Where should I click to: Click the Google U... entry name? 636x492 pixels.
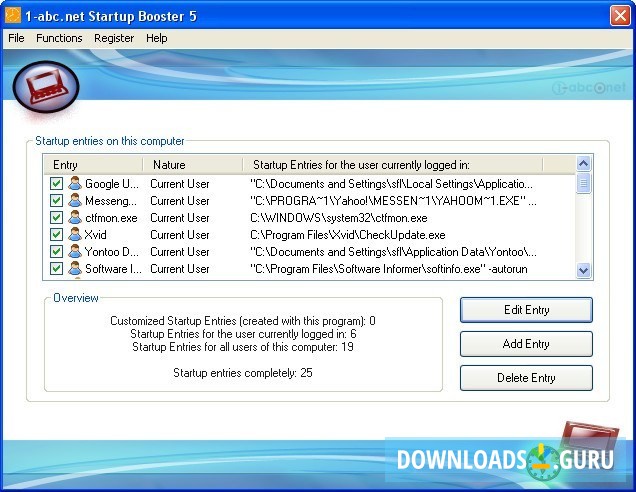coord(112,184)
